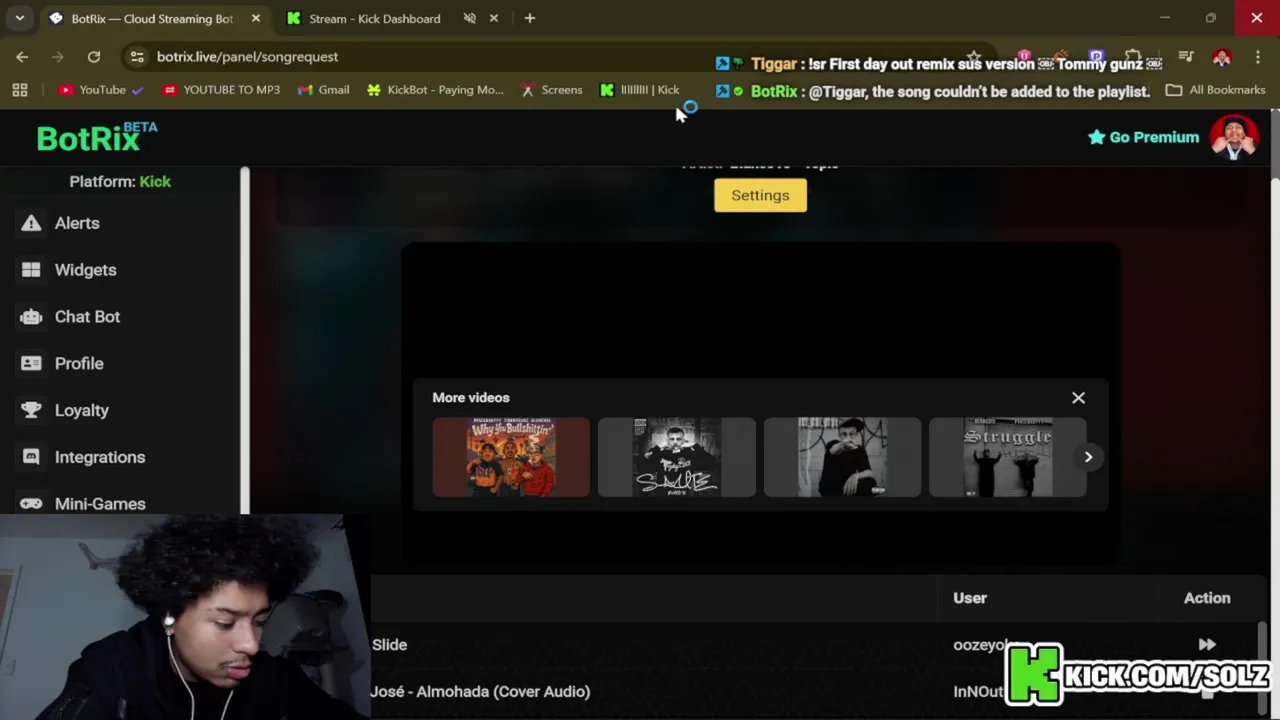Select José - Almohada (Cover Audio) row
This screenshot has width=1280, height=720.
(x=815, y=692)
